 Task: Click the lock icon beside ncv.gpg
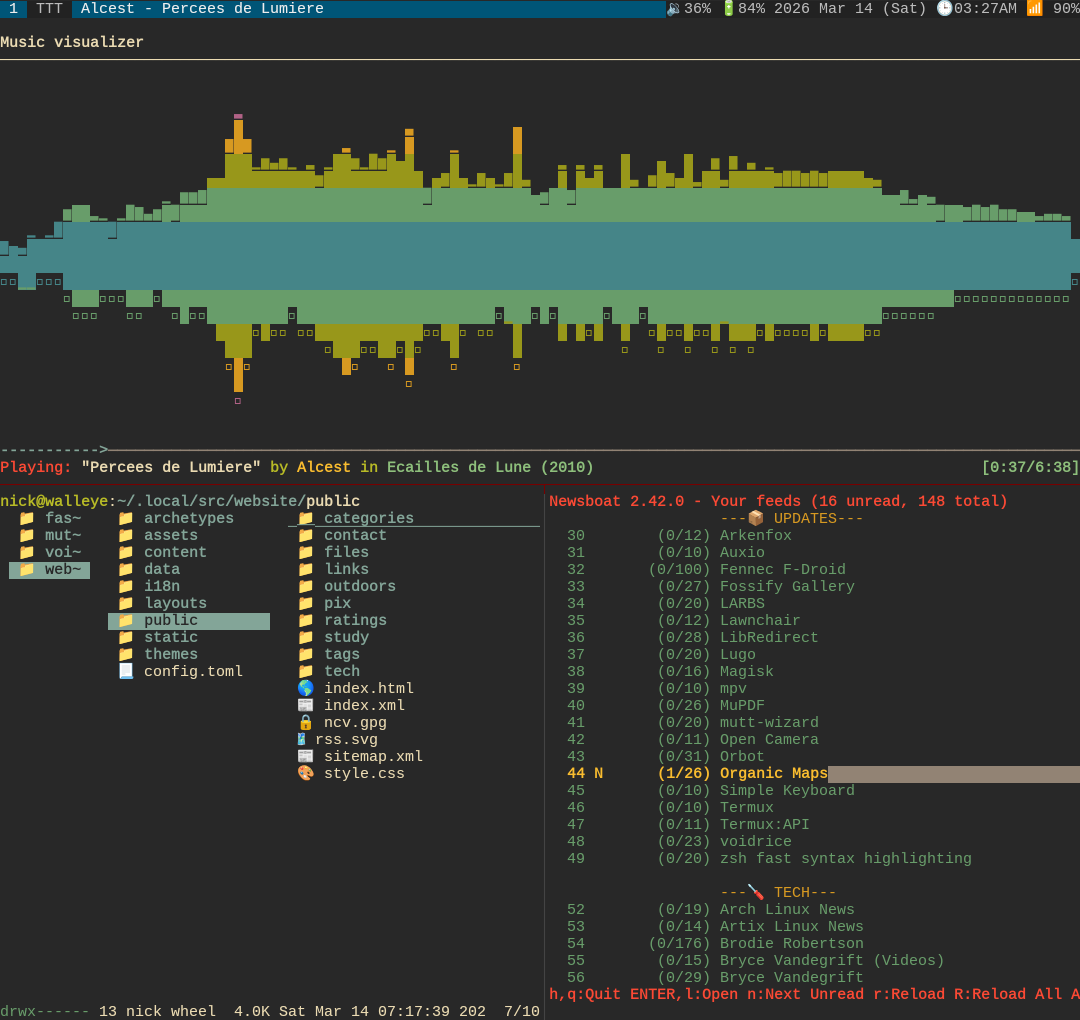[x=306, y=723]
